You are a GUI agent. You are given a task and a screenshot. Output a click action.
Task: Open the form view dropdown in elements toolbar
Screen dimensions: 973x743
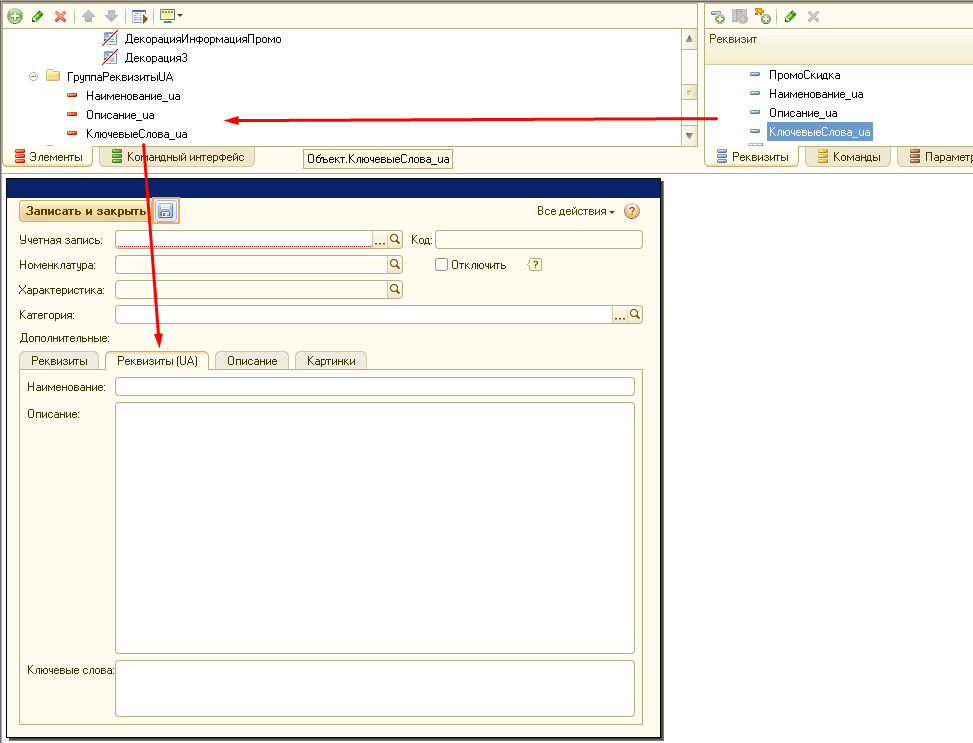tap(171, 16)
